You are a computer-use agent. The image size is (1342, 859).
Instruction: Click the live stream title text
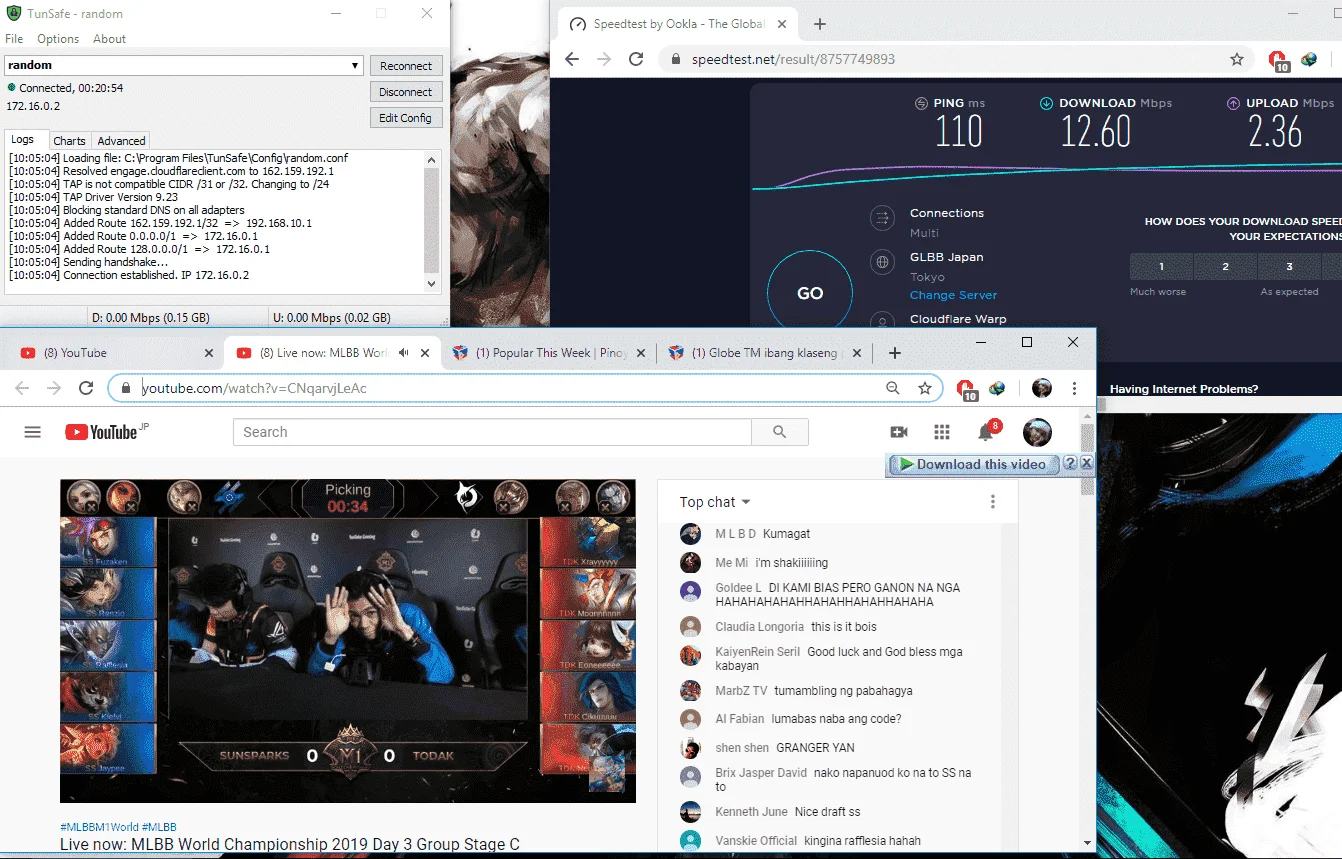pos(290,845)
